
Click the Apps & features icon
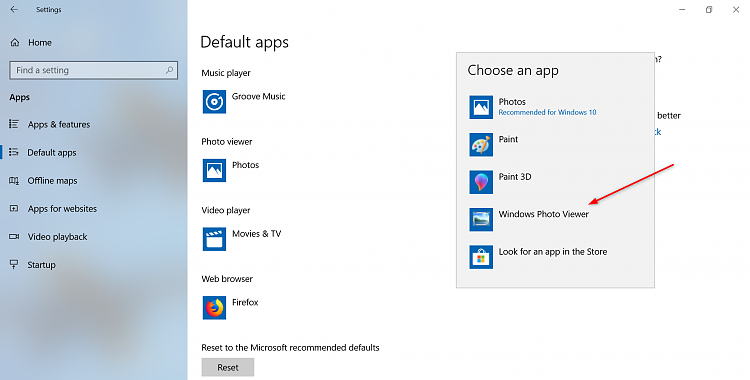coord(14,124)
